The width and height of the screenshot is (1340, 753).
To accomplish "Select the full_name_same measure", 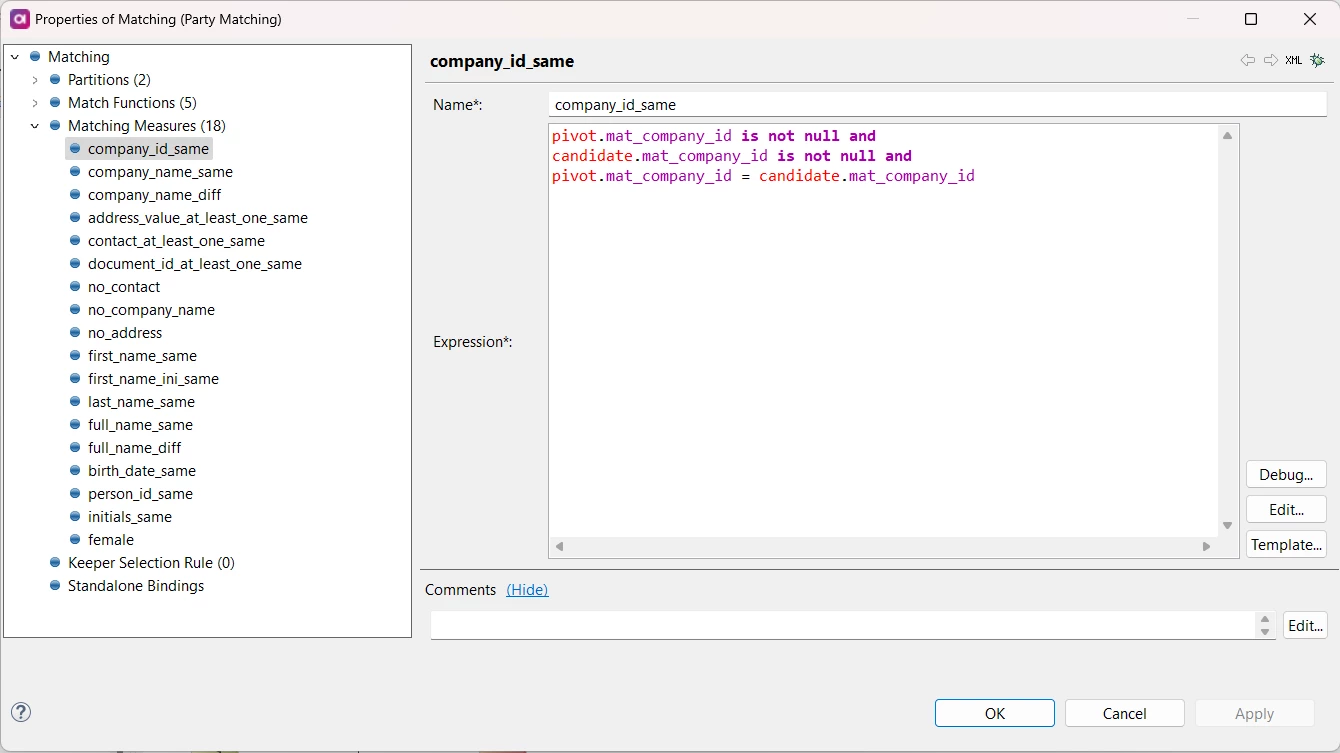I will click(140, 425).
